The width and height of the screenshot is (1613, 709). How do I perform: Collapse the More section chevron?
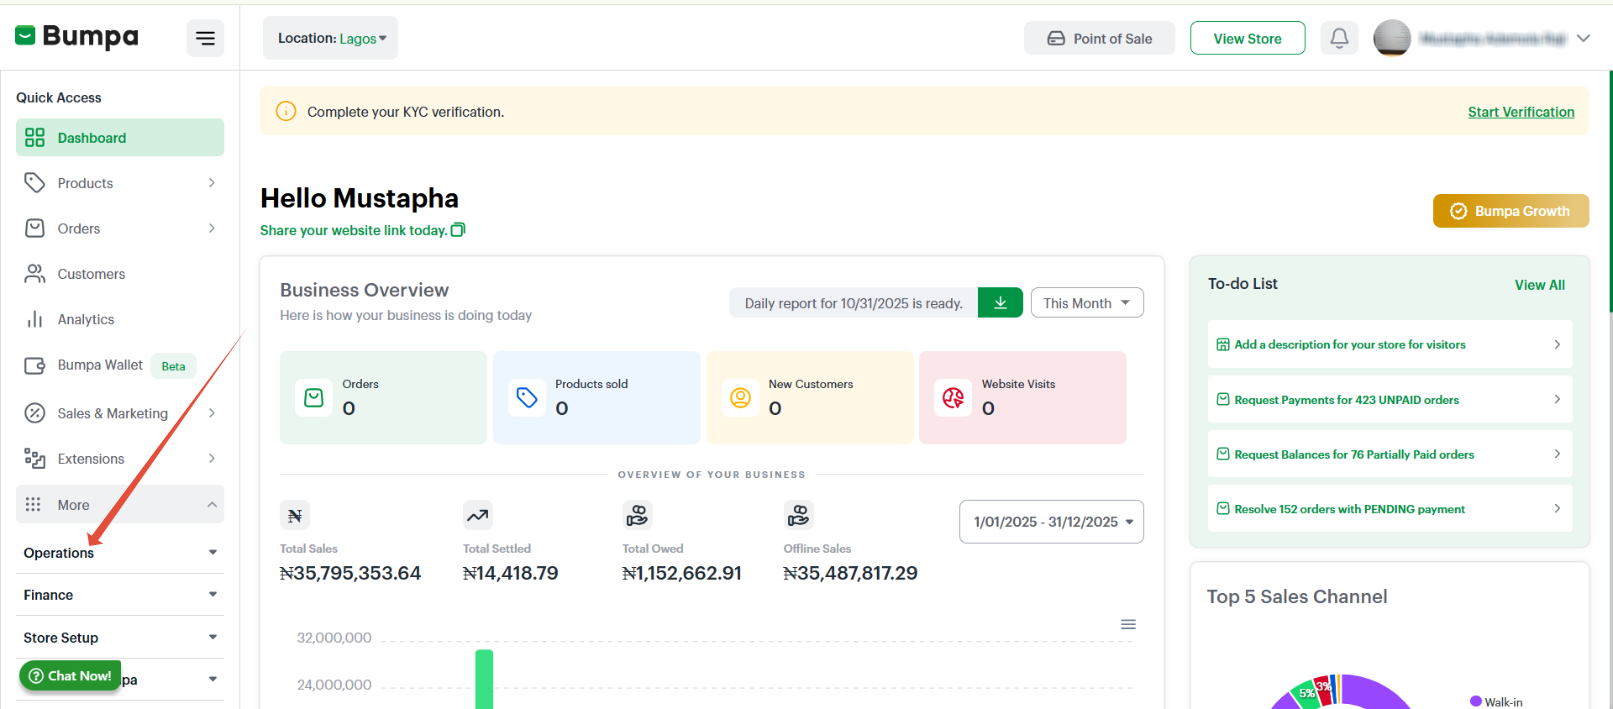pyautogui.click(x=212, y=505)
